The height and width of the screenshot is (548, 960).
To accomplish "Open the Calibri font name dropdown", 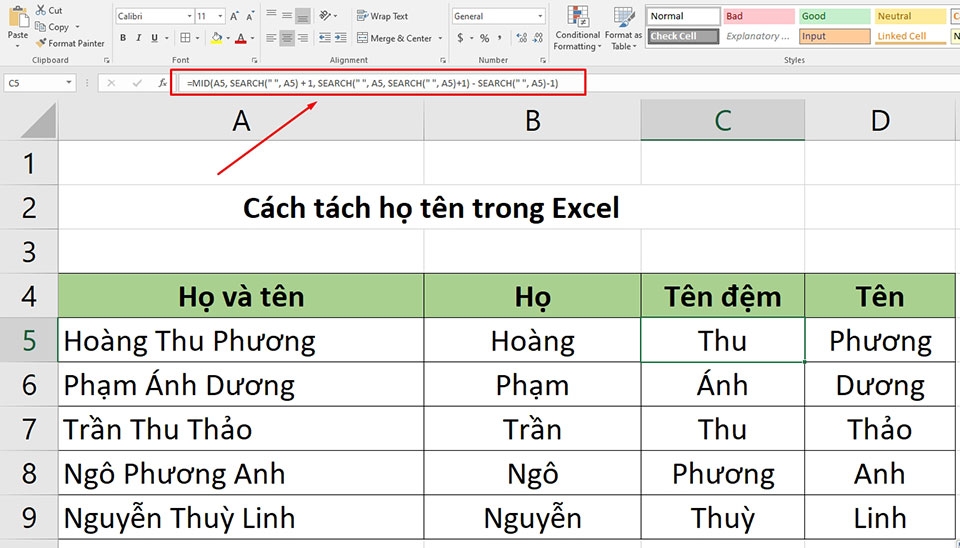I will [190, 17].
